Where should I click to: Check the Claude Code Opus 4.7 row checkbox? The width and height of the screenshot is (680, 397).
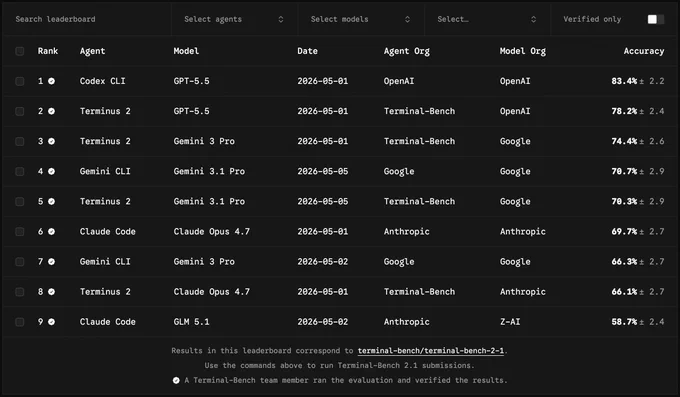click(20, 231)
